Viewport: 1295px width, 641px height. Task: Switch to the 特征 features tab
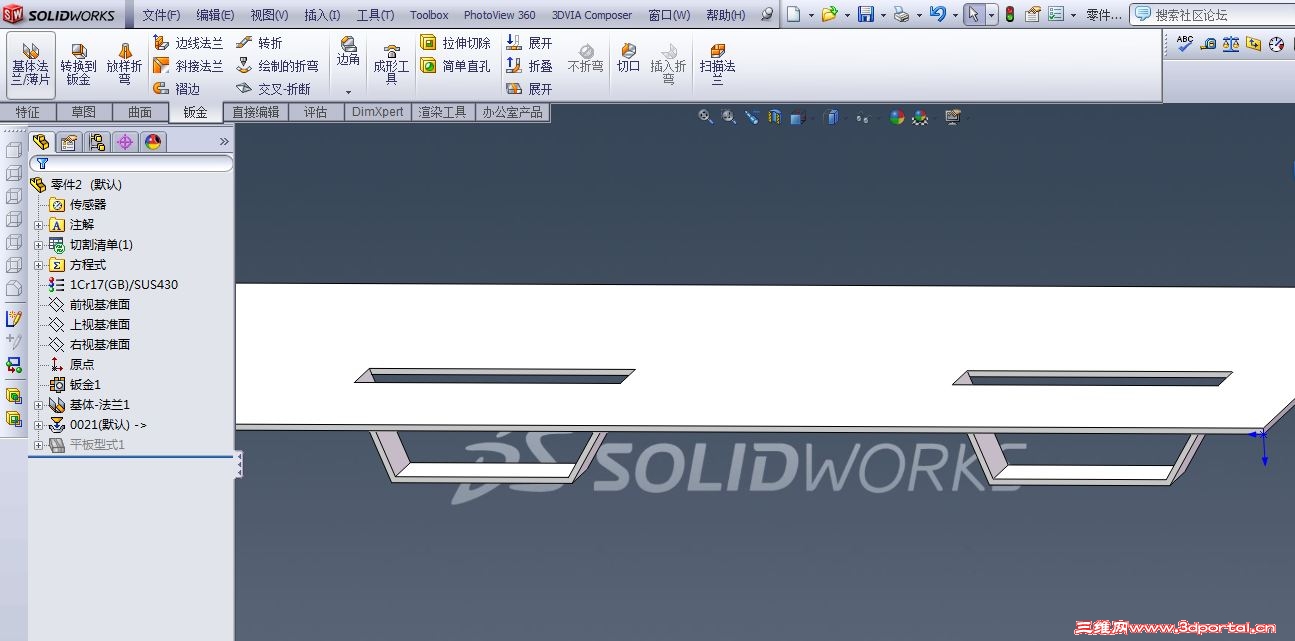(x=28, y=112)
